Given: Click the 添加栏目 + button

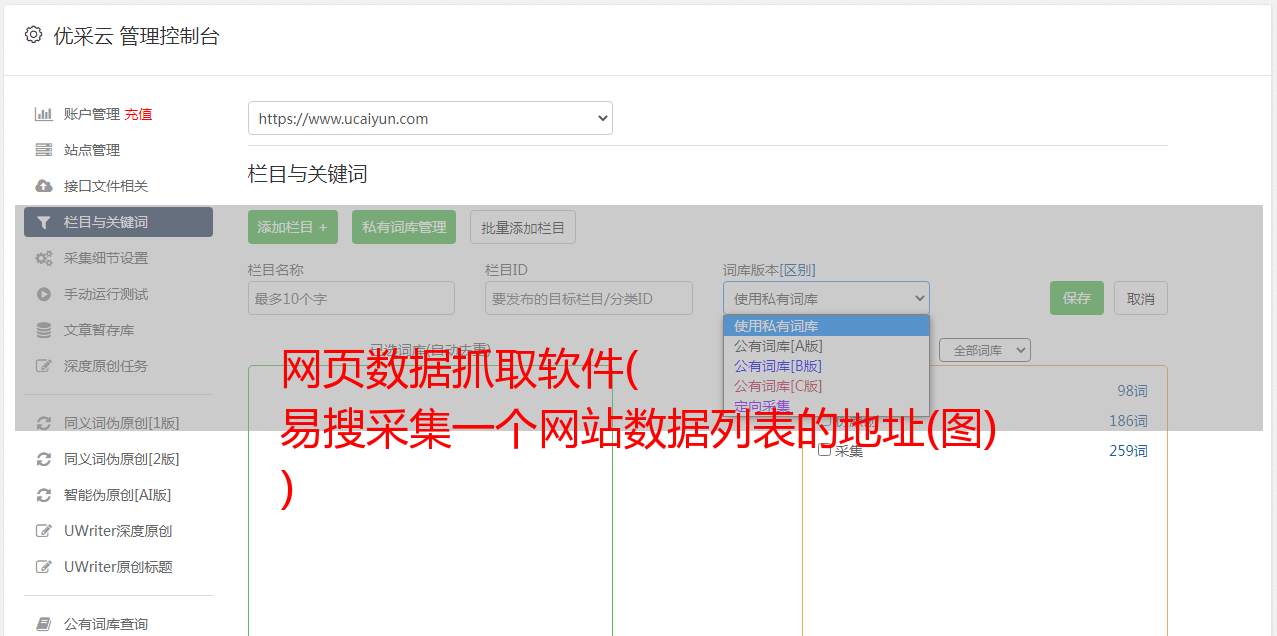Looking at the screenshot, I should point(293,227).
